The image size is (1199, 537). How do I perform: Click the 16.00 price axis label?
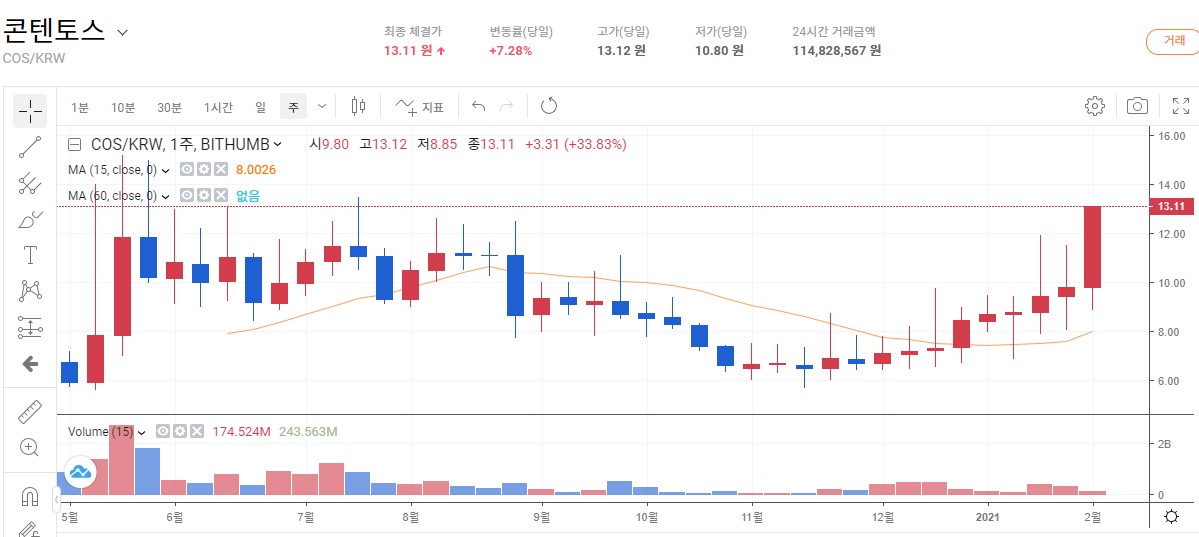point(1171,136)
